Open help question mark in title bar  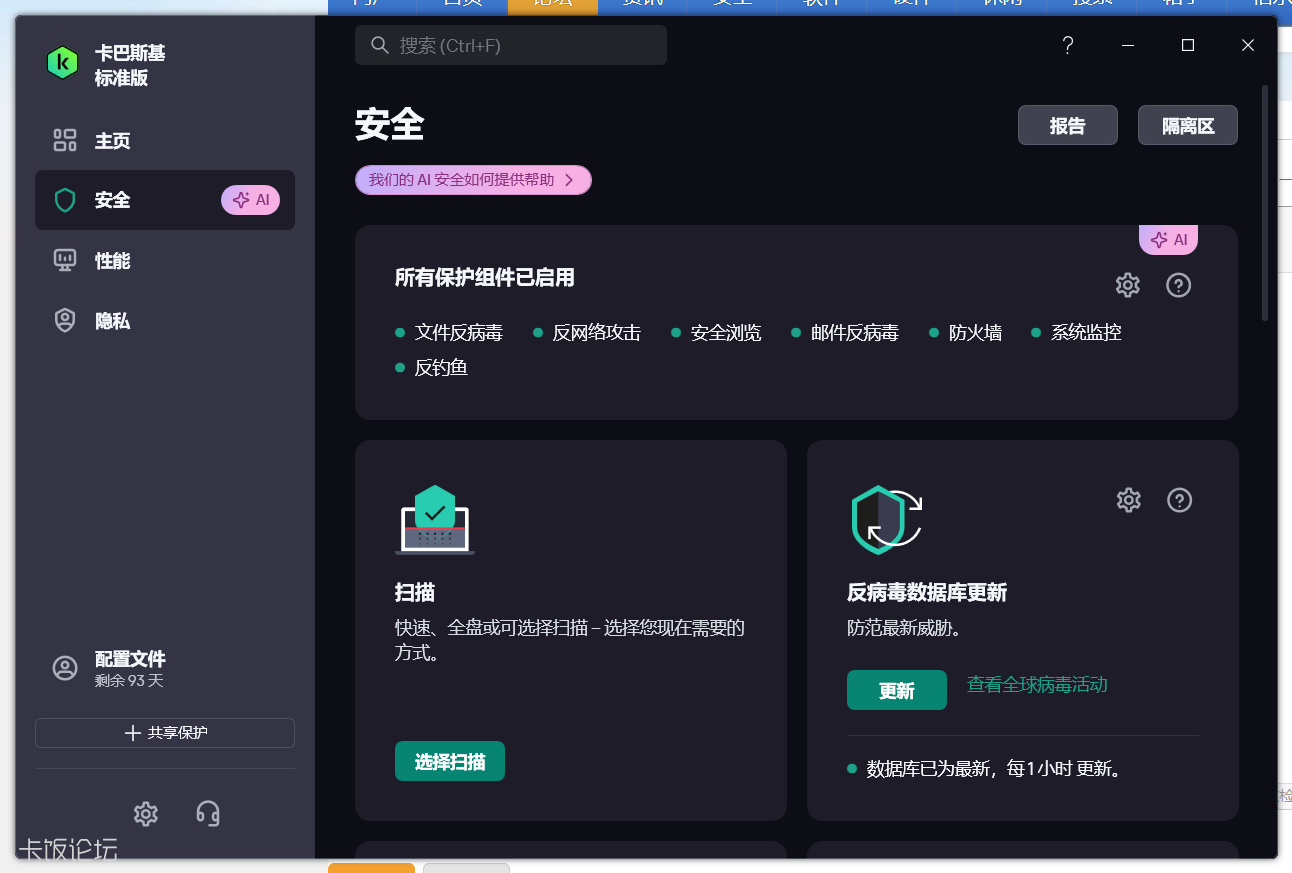(1068, 45)
